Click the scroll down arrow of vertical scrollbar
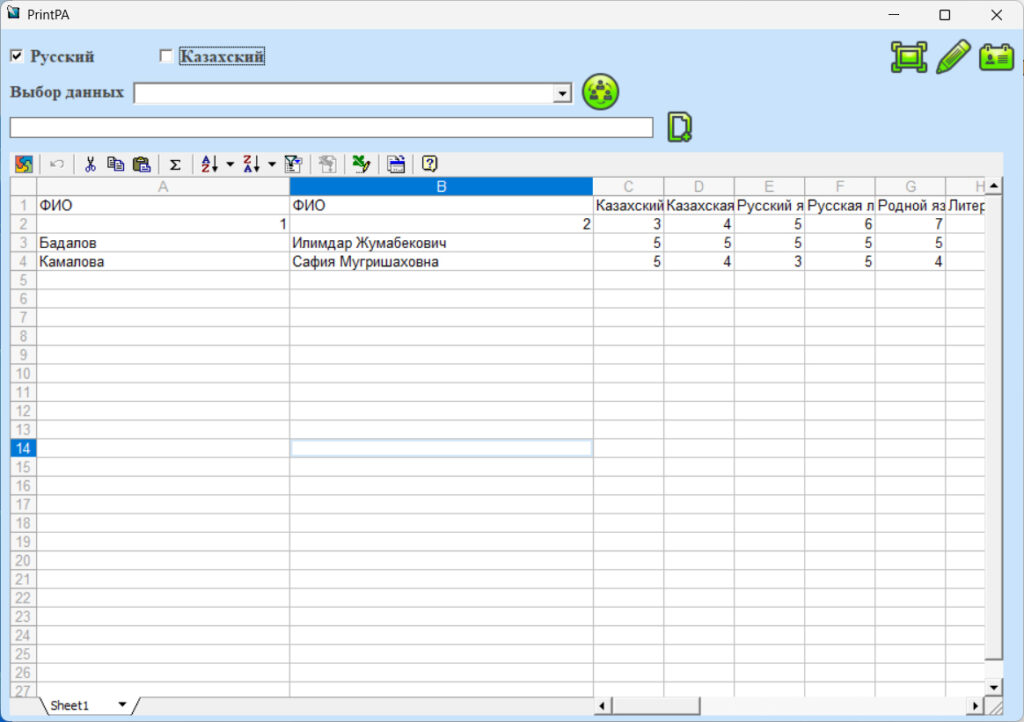The height and width of the screenshot is (722, 1024). pos(993,687)
